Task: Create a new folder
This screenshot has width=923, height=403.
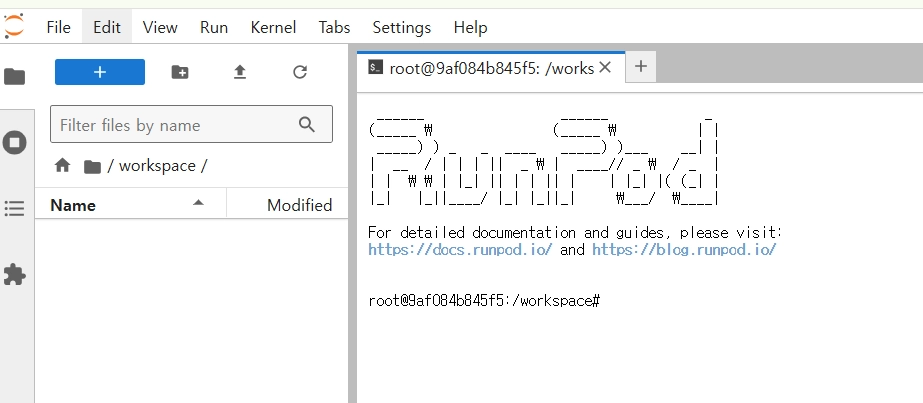Action: click(x=180, y=72)
